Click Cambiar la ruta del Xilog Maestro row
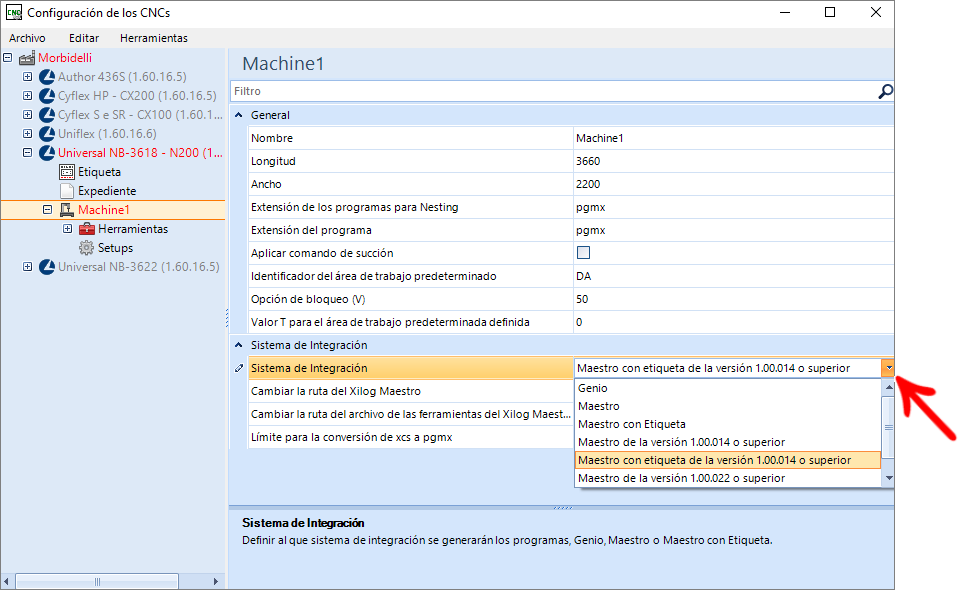 coord(411,391)
